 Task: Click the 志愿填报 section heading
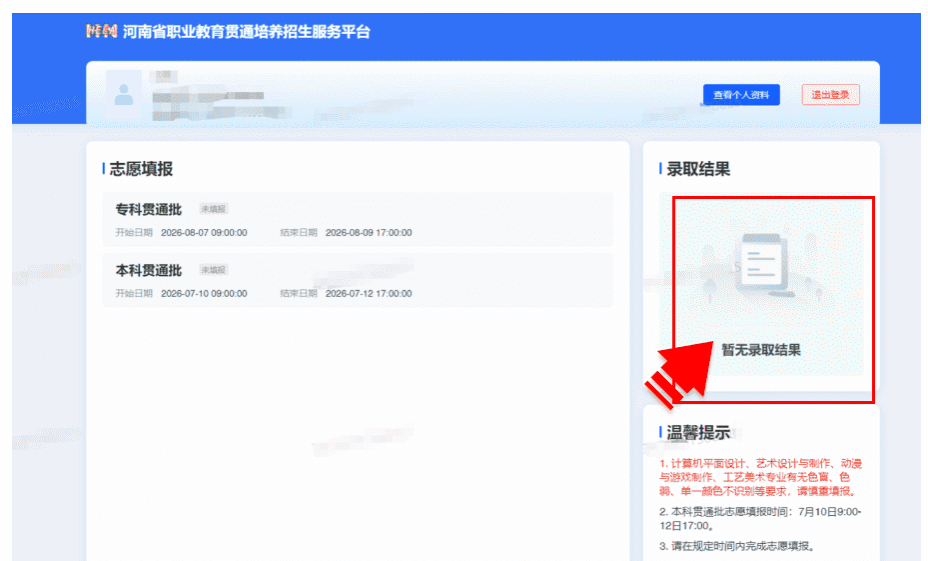click(x=141, y=169)
